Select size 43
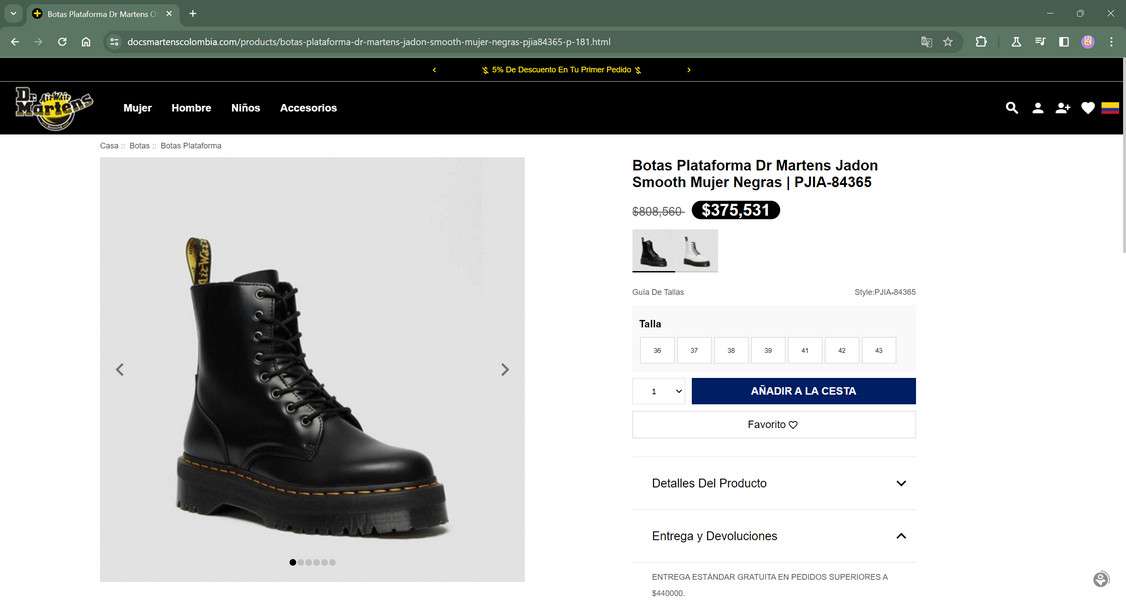The width and height of the screenshot is (1126, 602). (x=879, y=351)
